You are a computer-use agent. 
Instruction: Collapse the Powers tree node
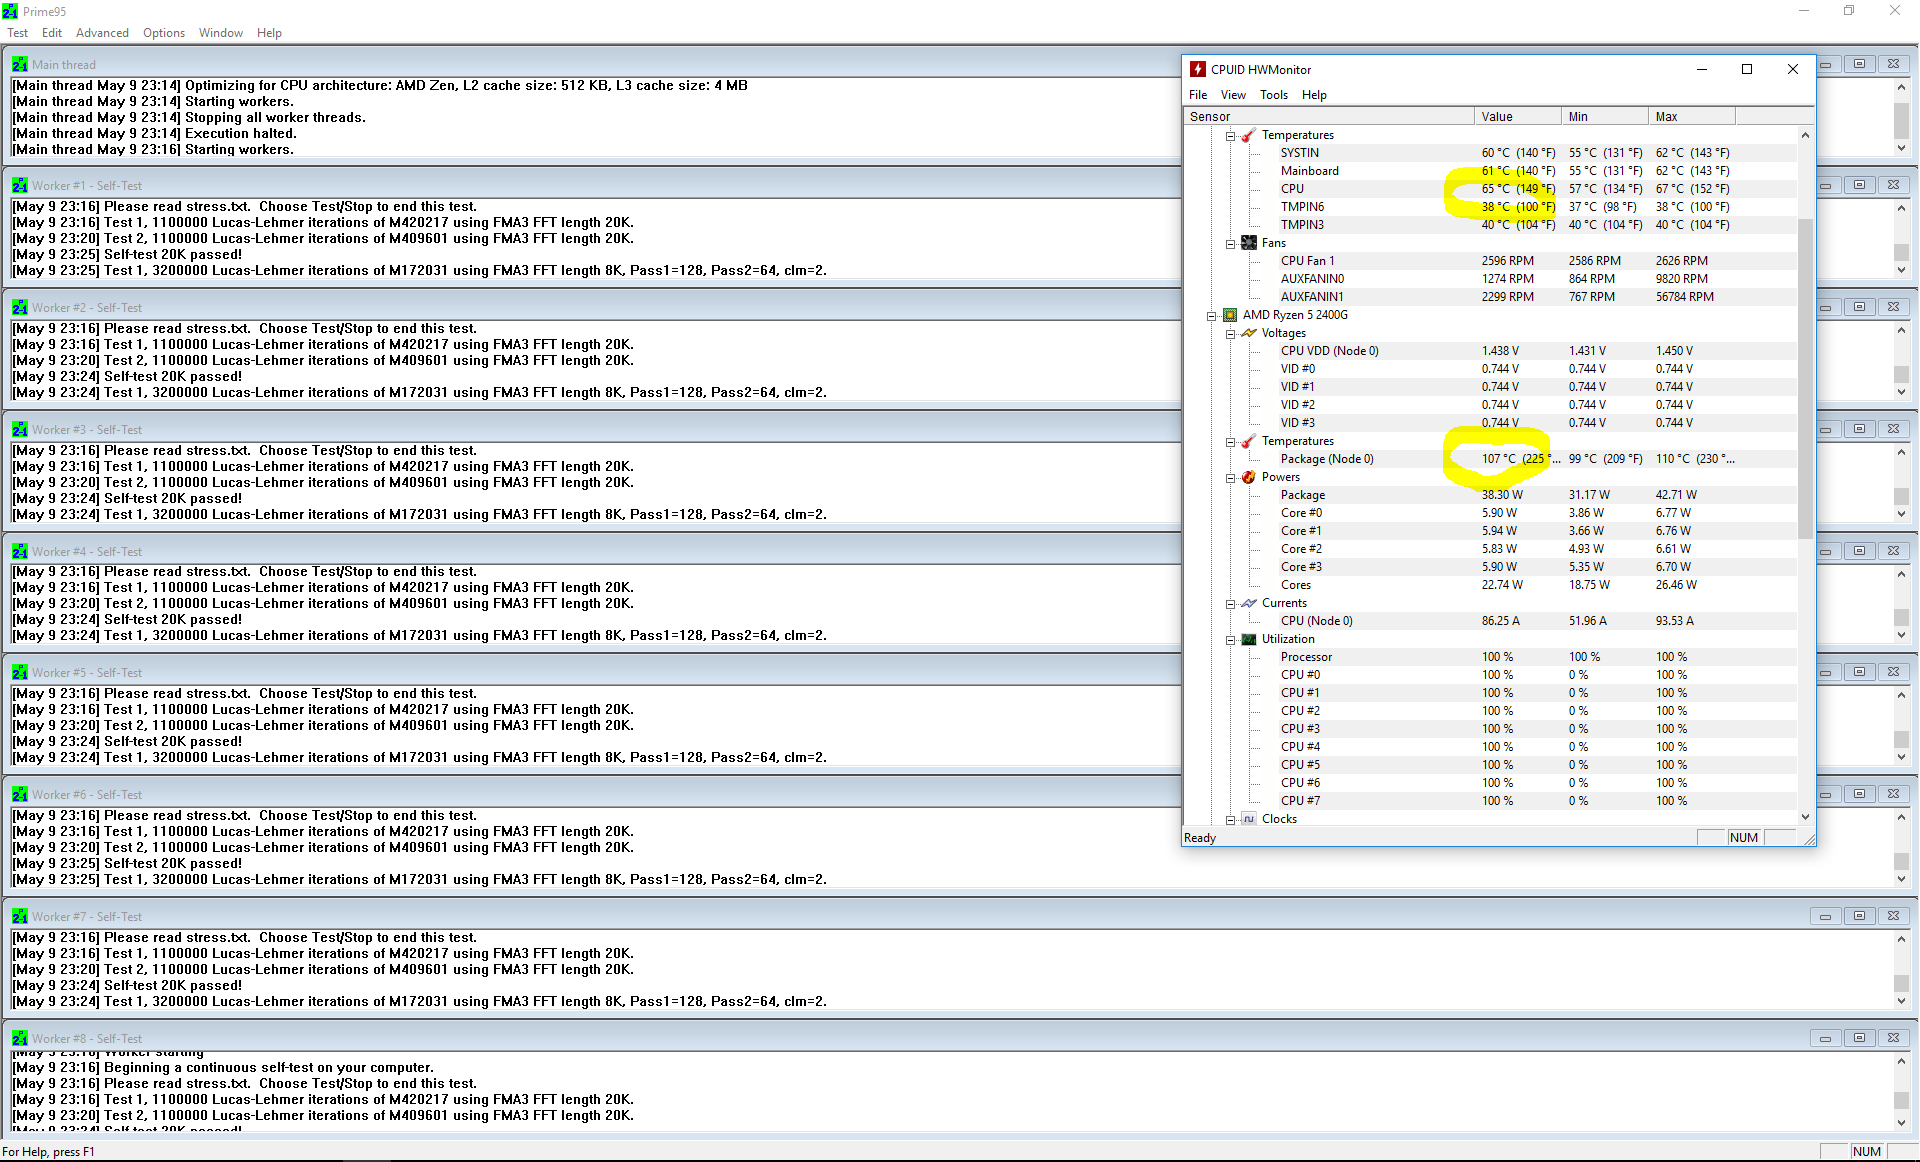[1231, 477]
